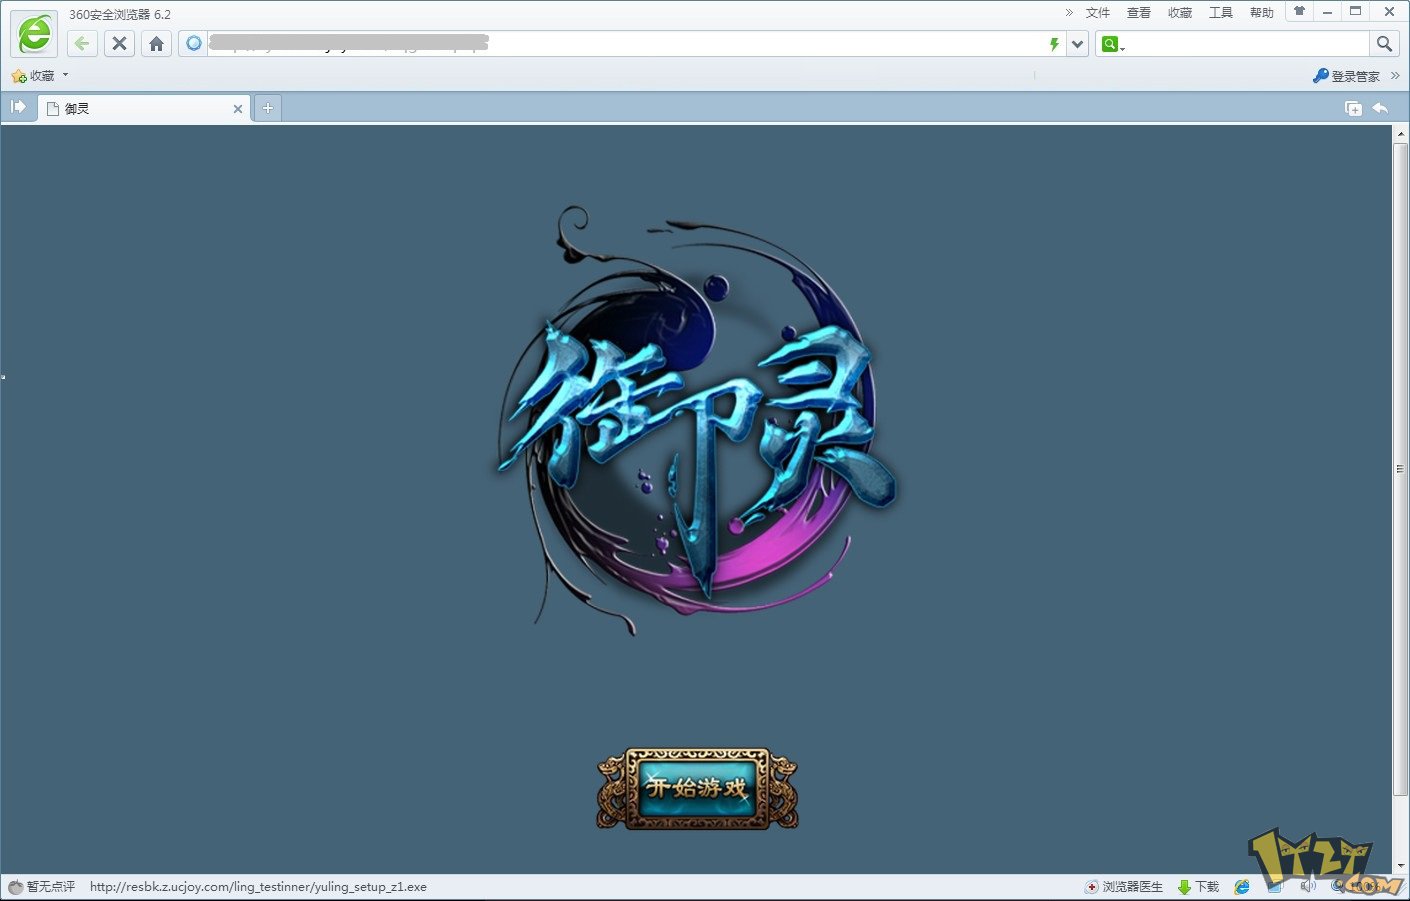Expand the bookmarks bar overflow chevron
The image size is (1410, 901).
point(1395,76)
